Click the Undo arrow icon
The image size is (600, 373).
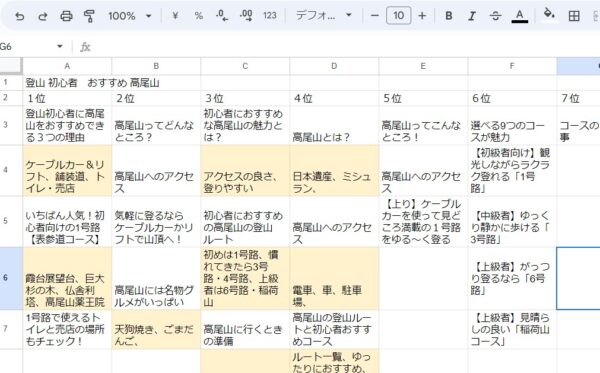coord(20,16)
